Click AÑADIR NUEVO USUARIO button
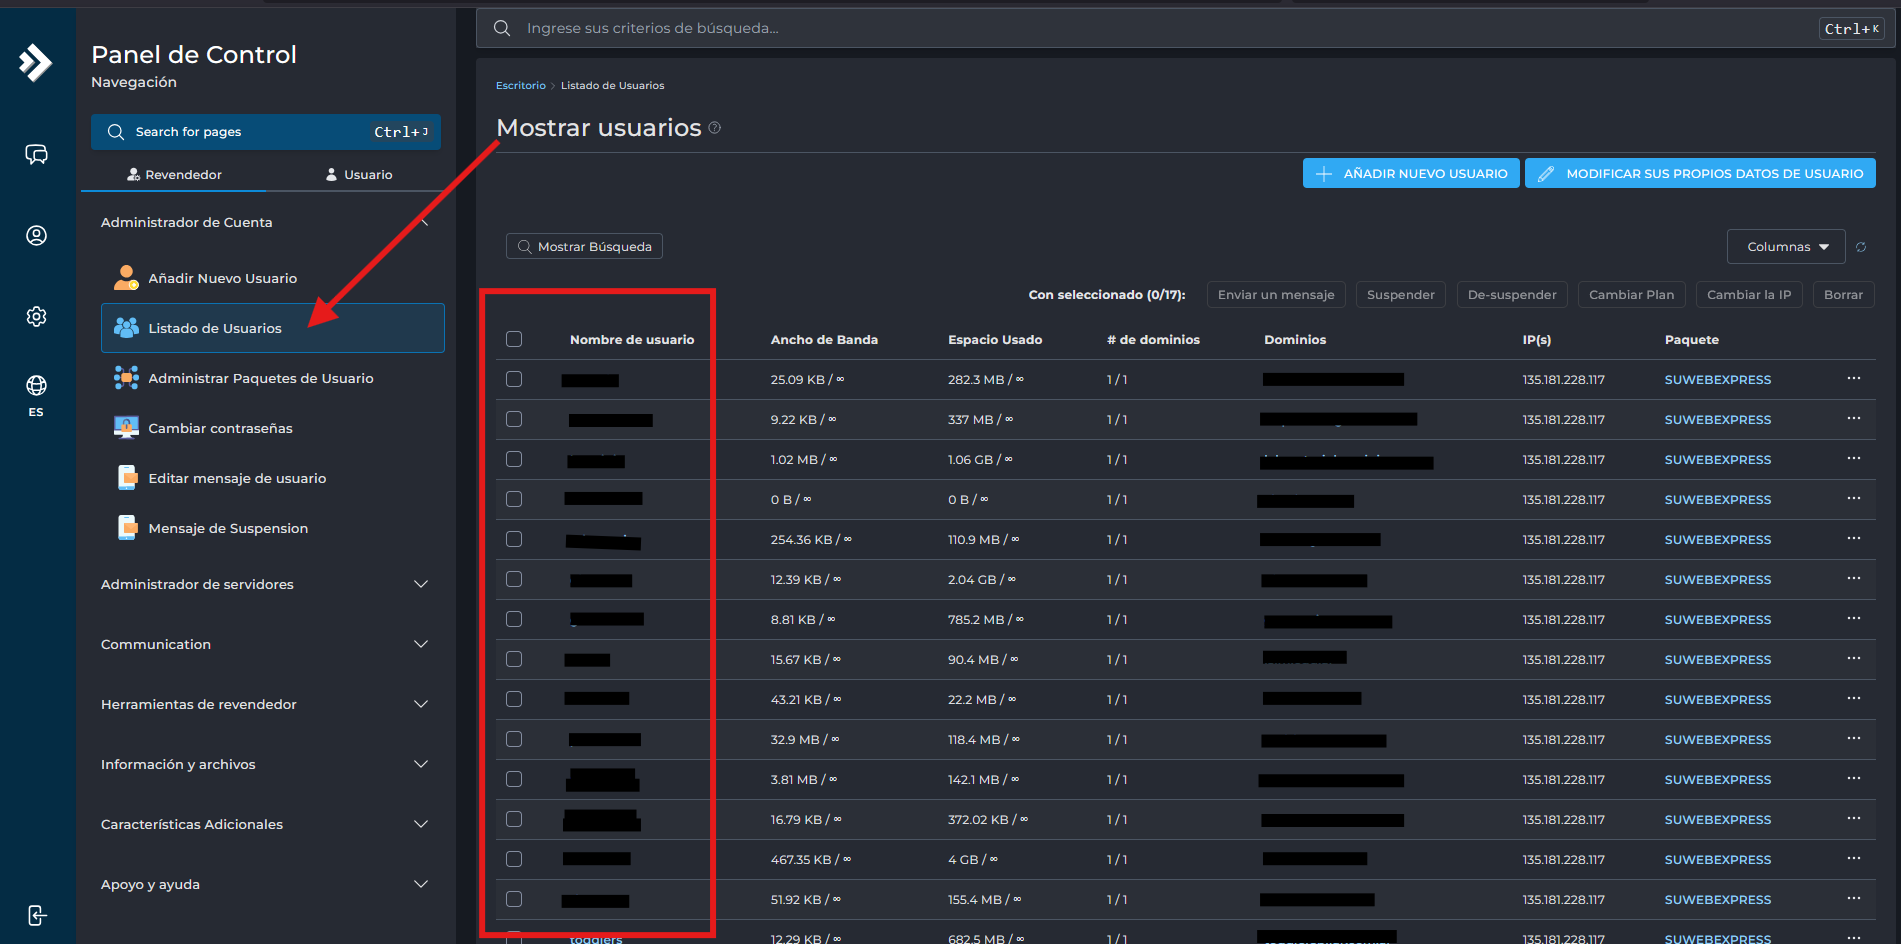The height and width of the screenshot is (944, 1901). [x=1410, y=173]
